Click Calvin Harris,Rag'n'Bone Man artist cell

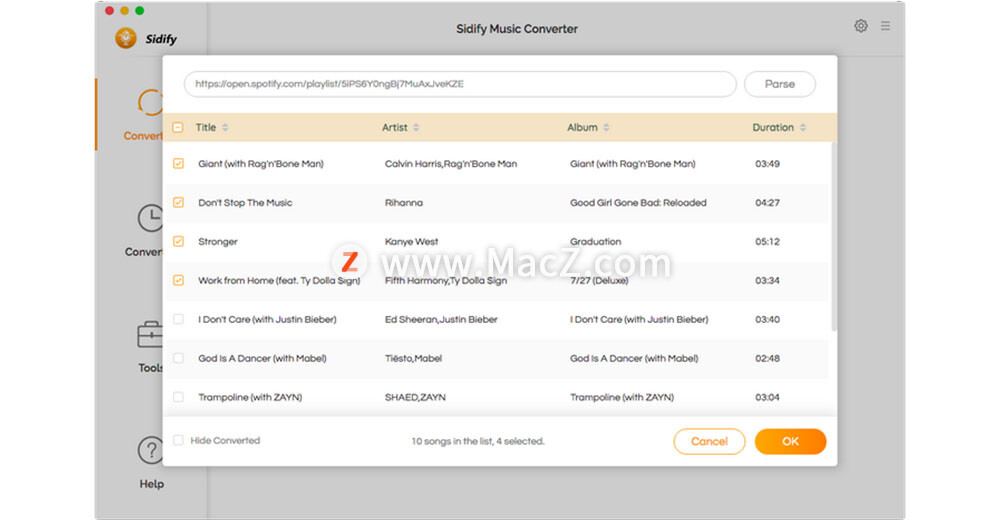click(x=451, y=164)
